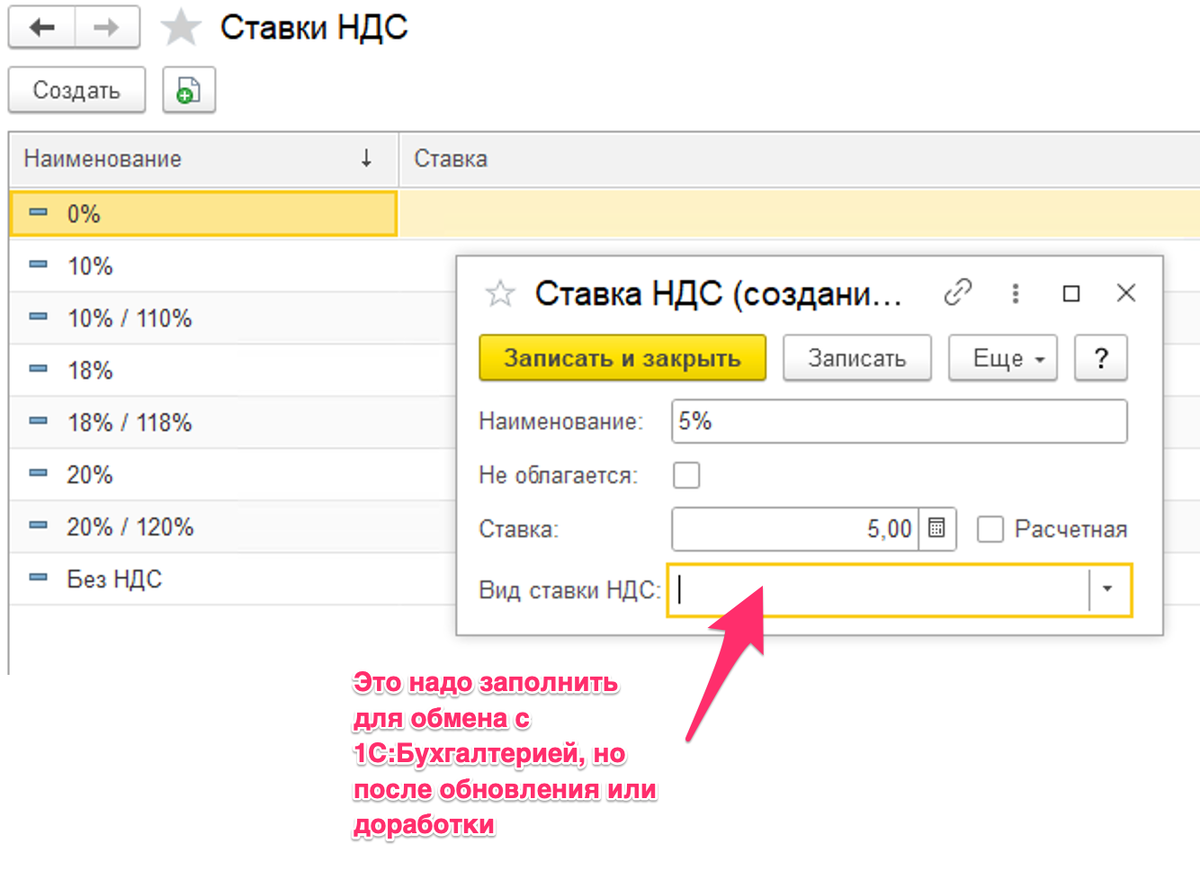Image resolution: width=1200 pixels, height=880 pixels.
Task: Click the Наименование column header
Action: tap(204, 158)
